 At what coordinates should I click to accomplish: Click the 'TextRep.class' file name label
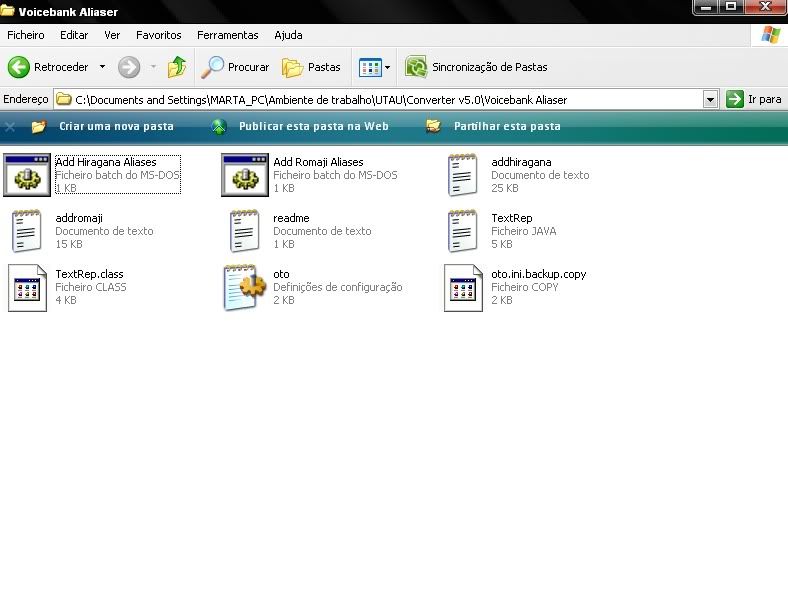click(89, 274)
